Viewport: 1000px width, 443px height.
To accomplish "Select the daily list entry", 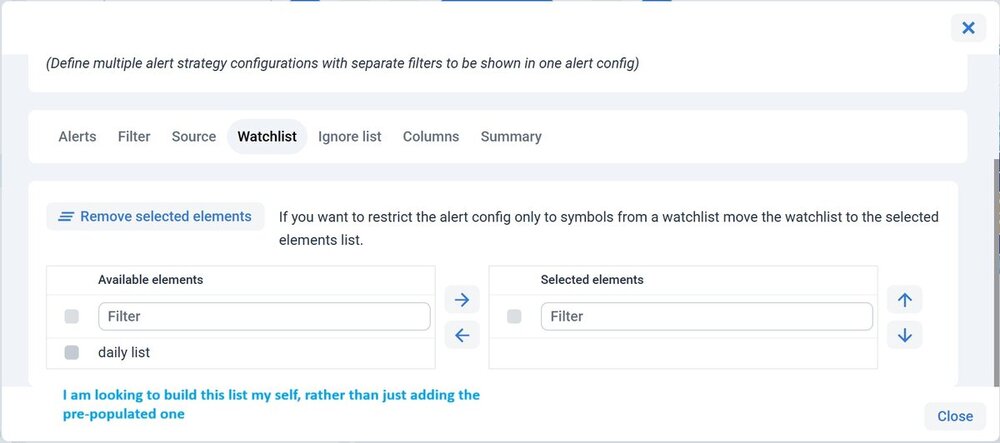I will [x=124, y=352].
